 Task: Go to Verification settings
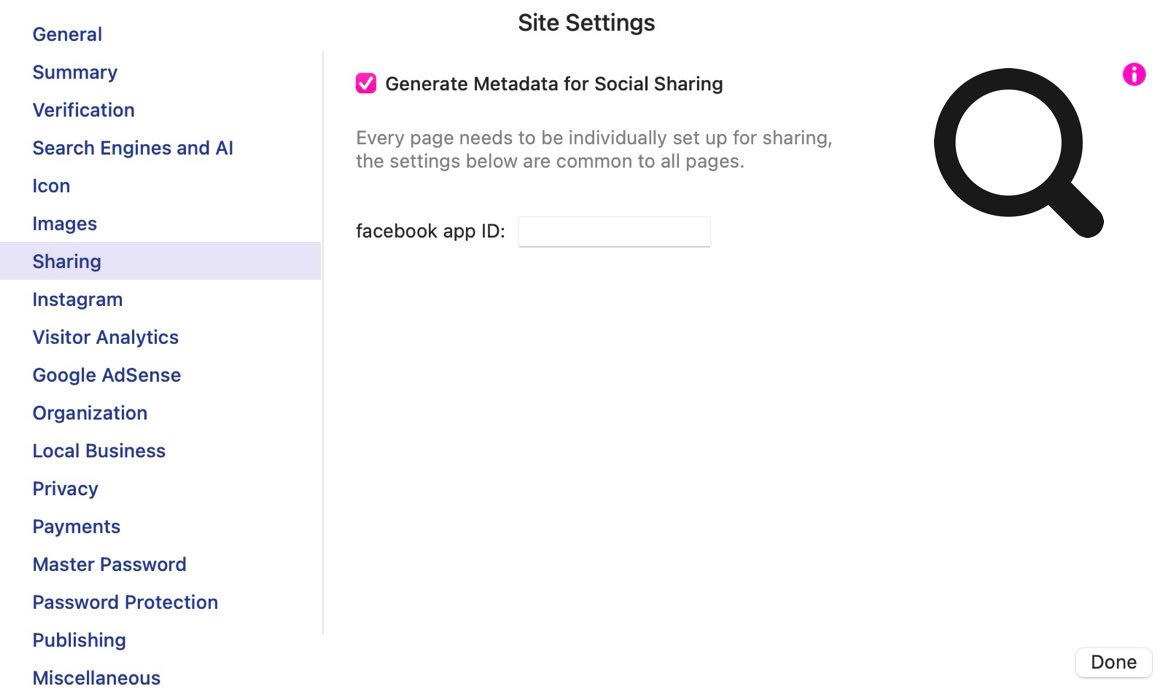pos(83,110)
